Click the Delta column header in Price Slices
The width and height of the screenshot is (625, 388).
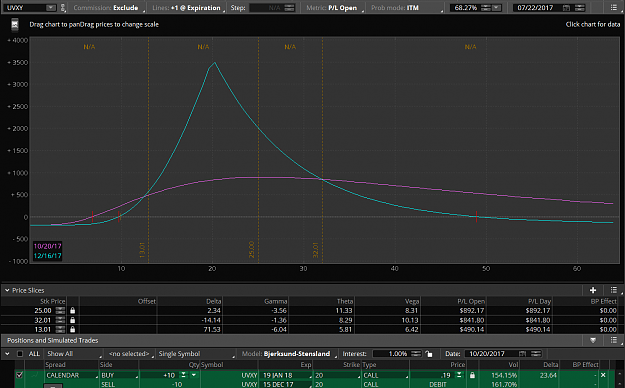pos(214,301)
